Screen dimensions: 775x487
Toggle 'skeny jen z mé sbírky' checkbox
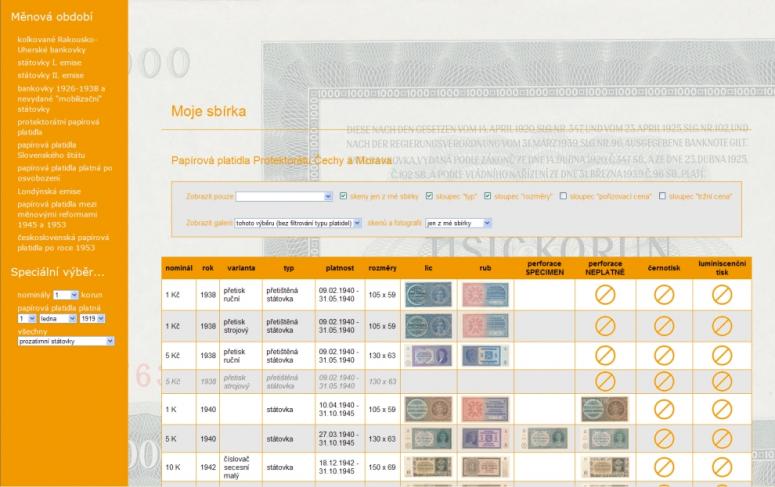pyautogui.click(x=343, y=196)
